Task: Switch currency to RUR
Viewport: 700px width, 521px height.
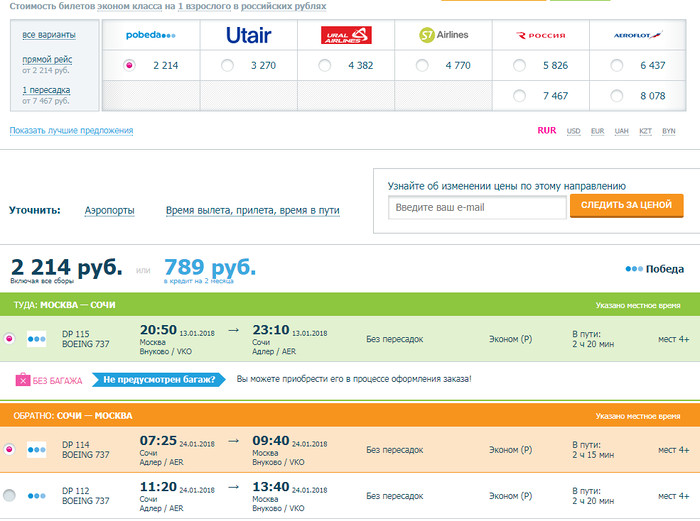Action: pos(547,130)
